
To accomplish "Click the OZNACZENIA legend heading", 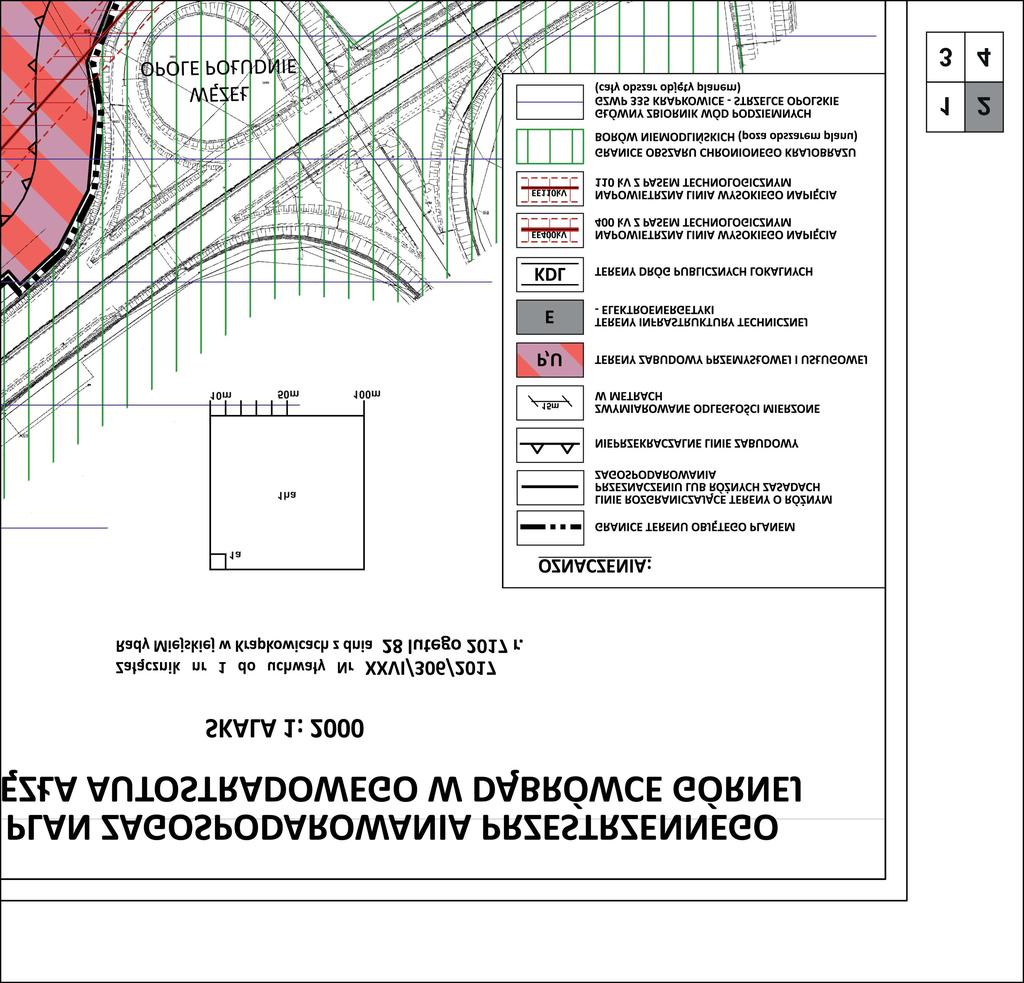I will [x=595, y=566].
